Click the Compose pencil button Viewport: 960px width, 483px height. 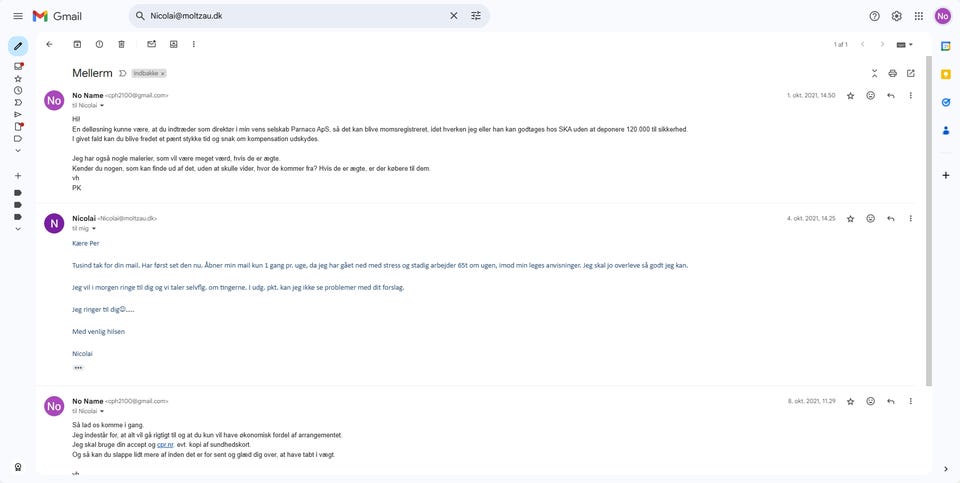click(18, 46)
